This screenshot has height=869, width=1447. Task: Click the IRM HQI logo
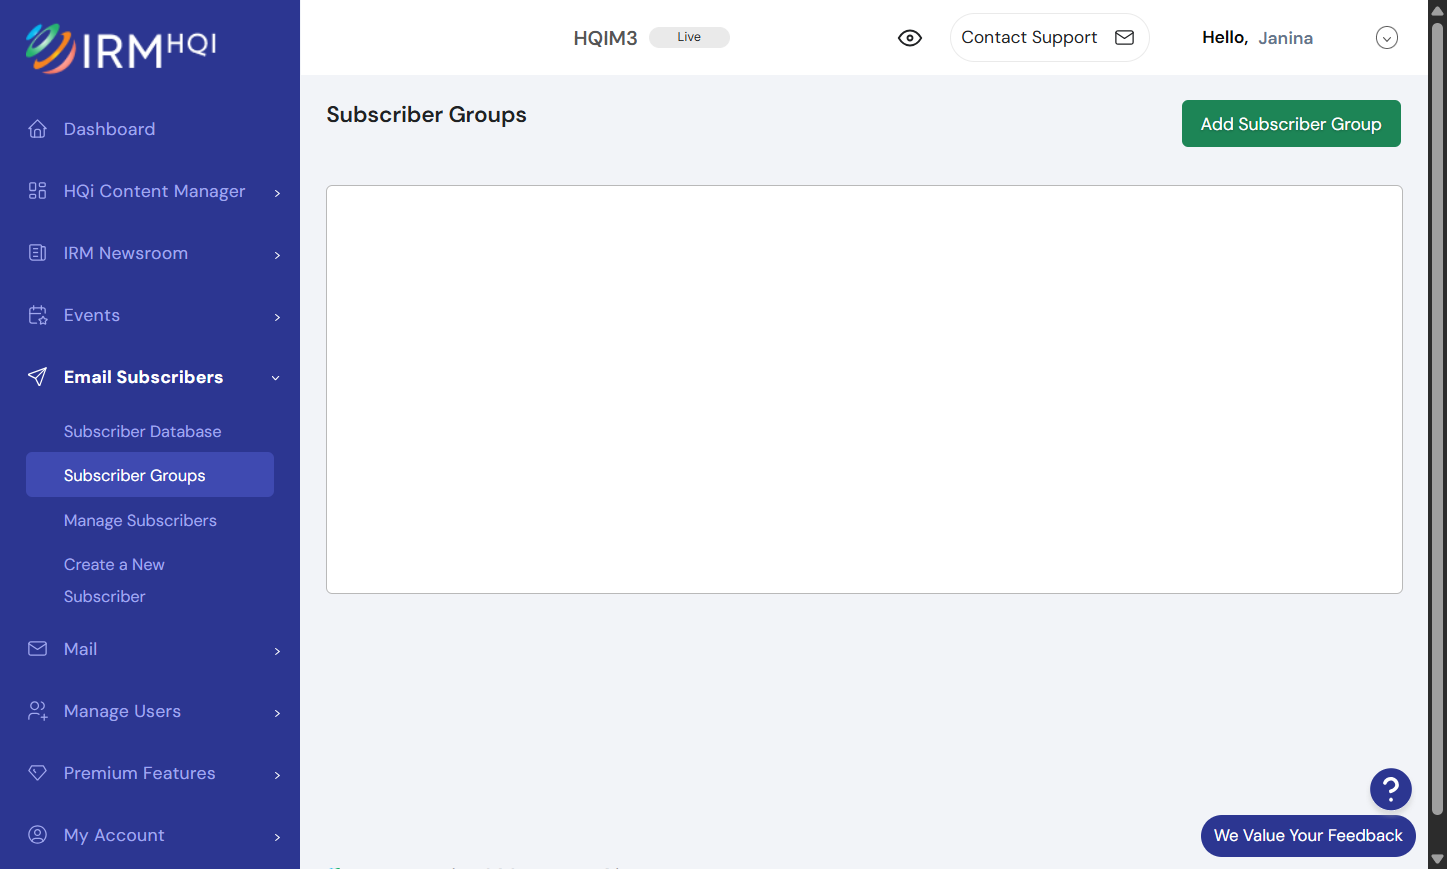coord(120,48)
